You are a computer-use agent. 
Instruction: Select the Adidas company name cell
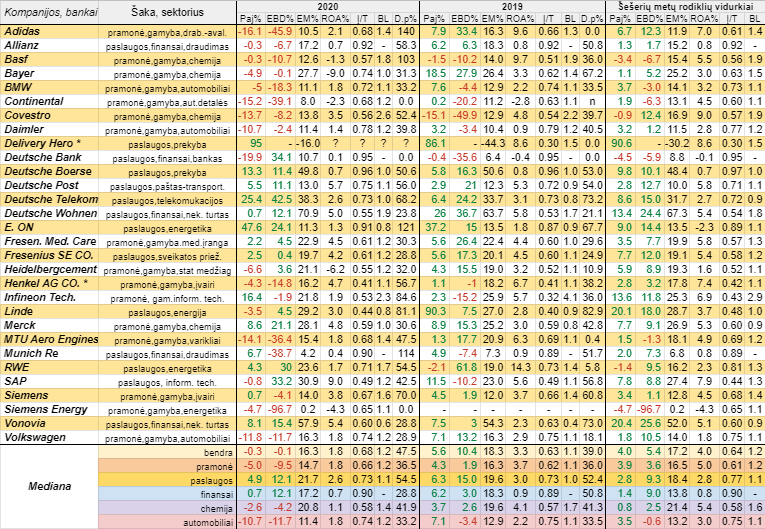click(50, 32)
